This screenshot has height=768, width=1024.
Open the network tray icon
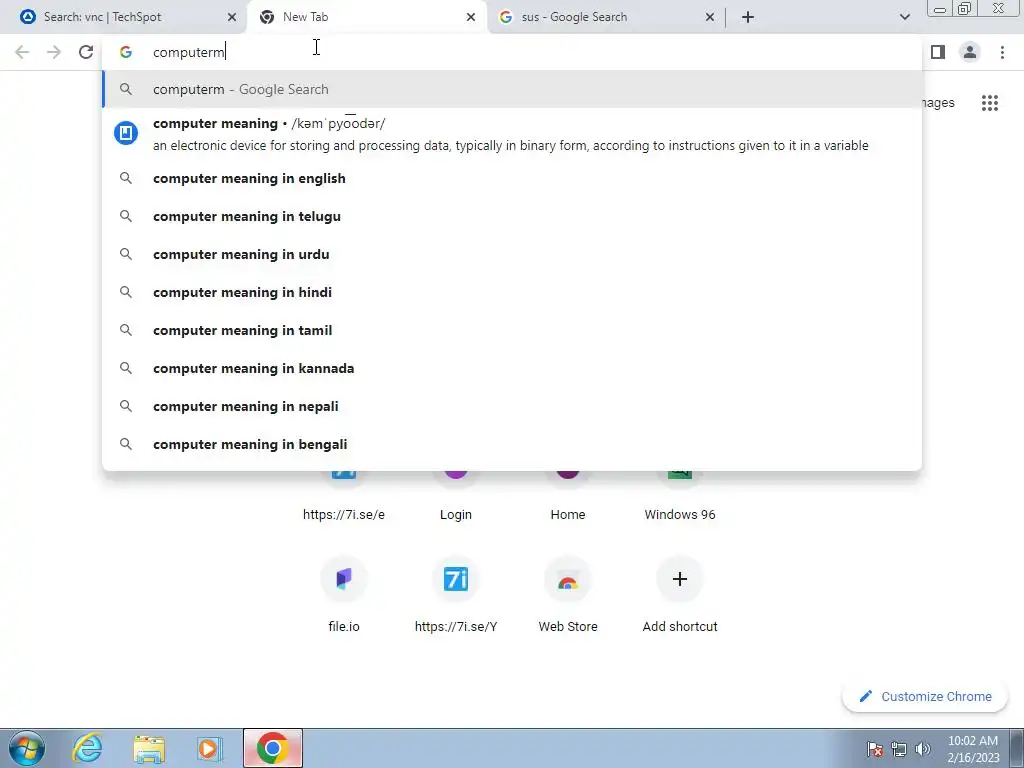coord(899,749)
